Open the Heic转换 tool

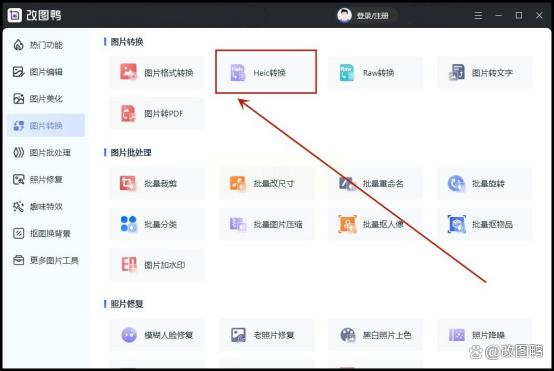coord(266,73)
